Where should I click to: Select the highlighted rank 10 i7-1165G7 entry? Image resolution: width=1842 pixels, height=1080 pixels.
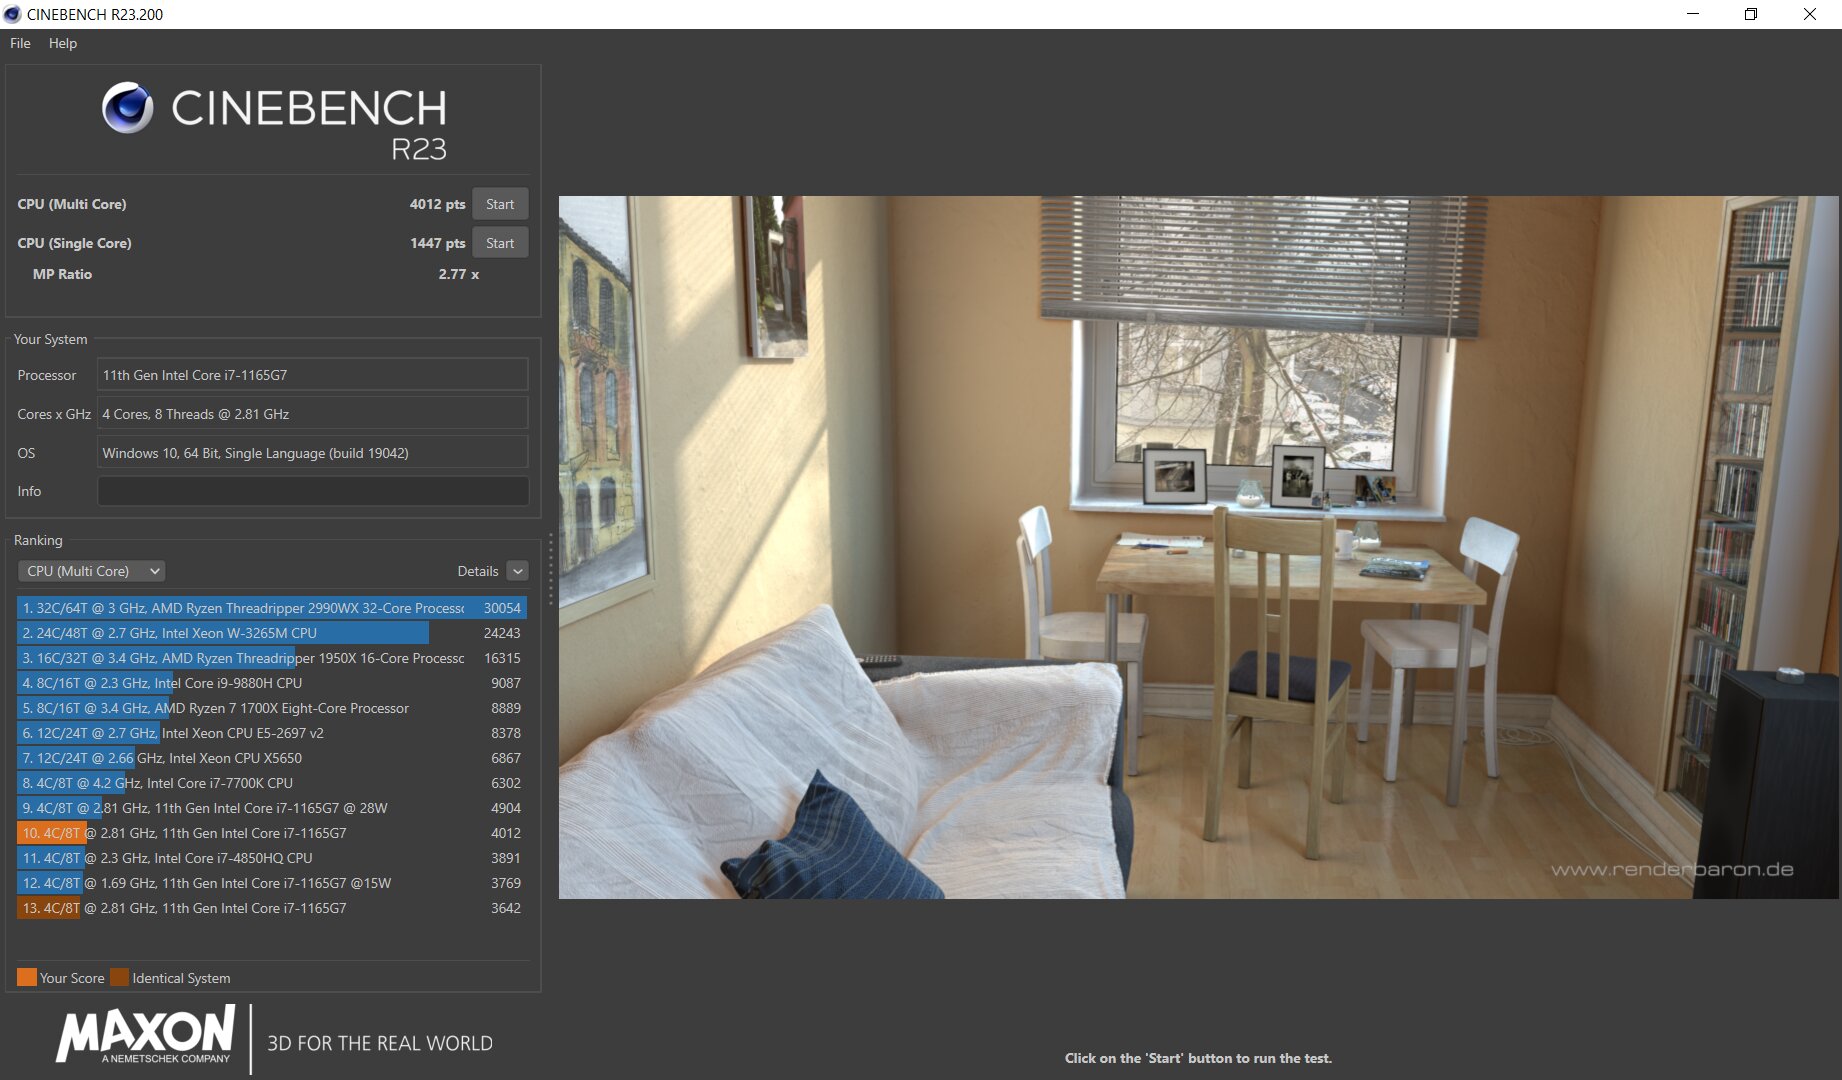pyautogui.click(x=272, y=833)
